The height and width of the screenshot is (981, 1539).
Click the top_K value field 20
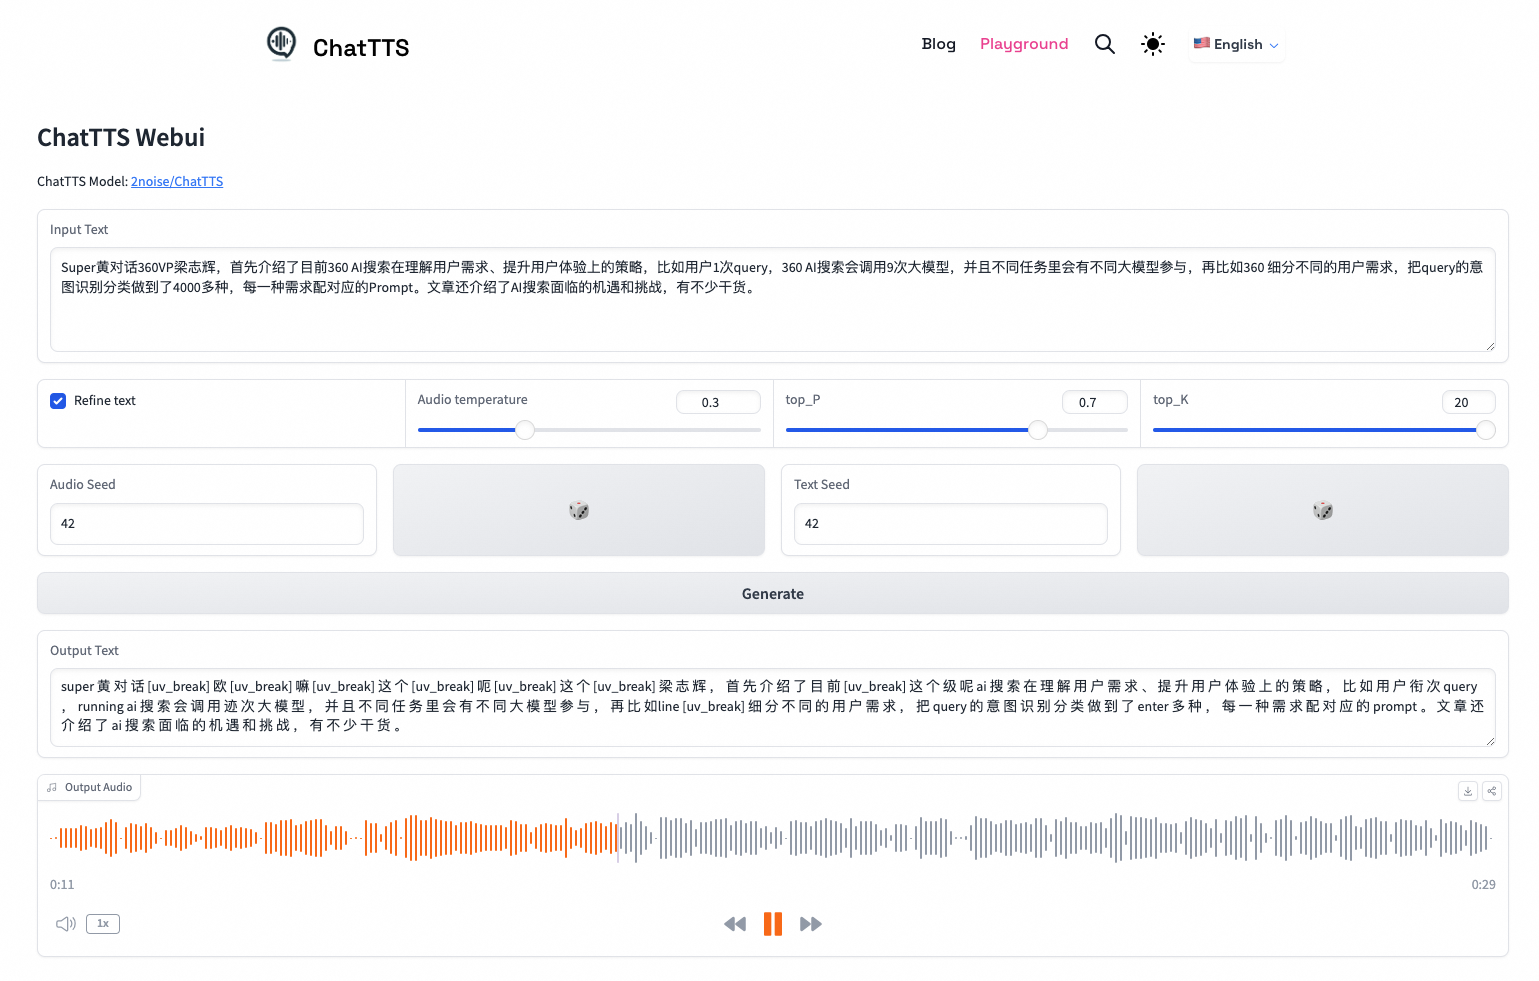[x=1468, y=402]
